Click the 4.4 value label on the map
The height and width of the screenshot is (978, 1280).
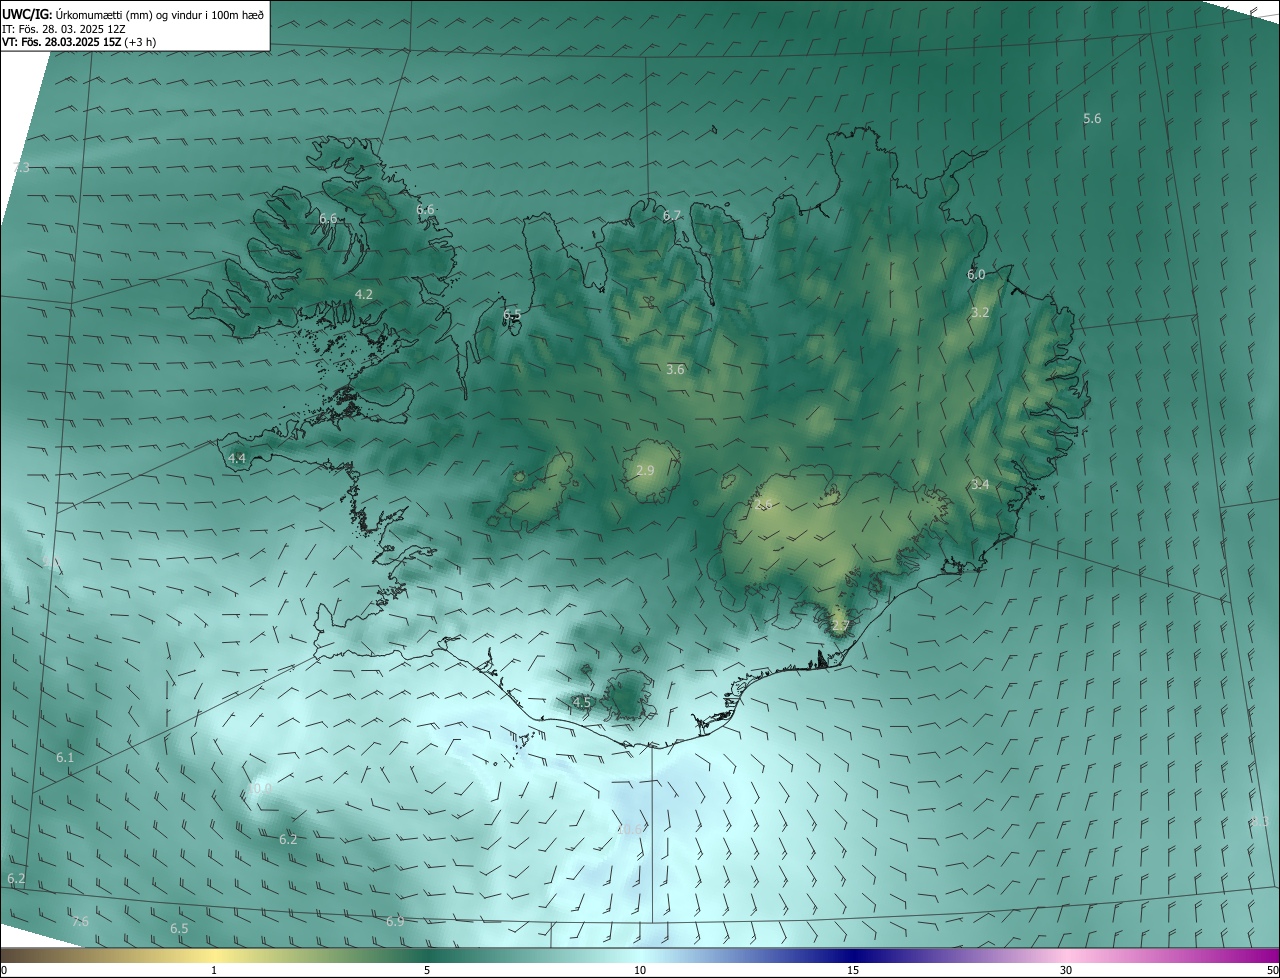coord(237,459)
